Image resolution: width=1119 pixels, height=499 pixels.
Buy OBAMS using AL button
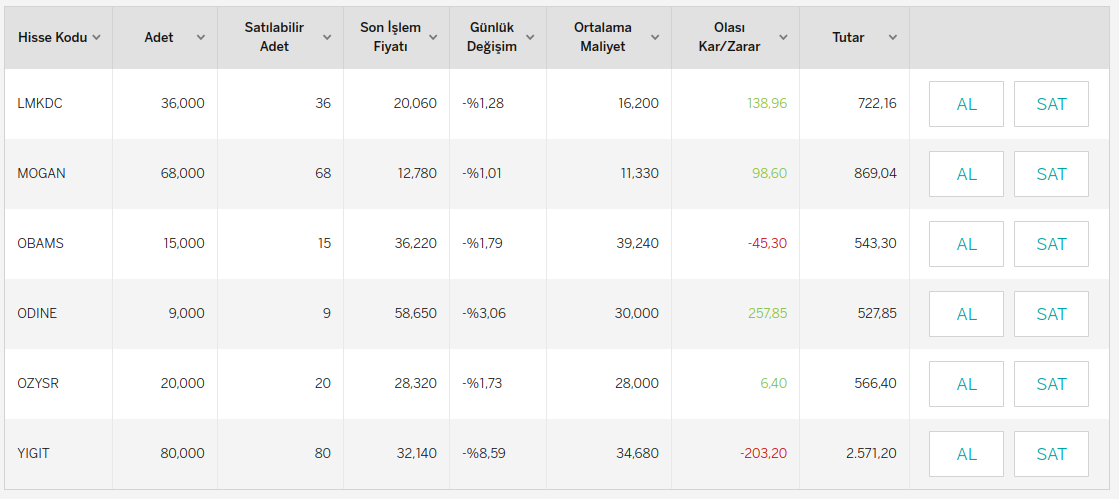click(966, 244)
